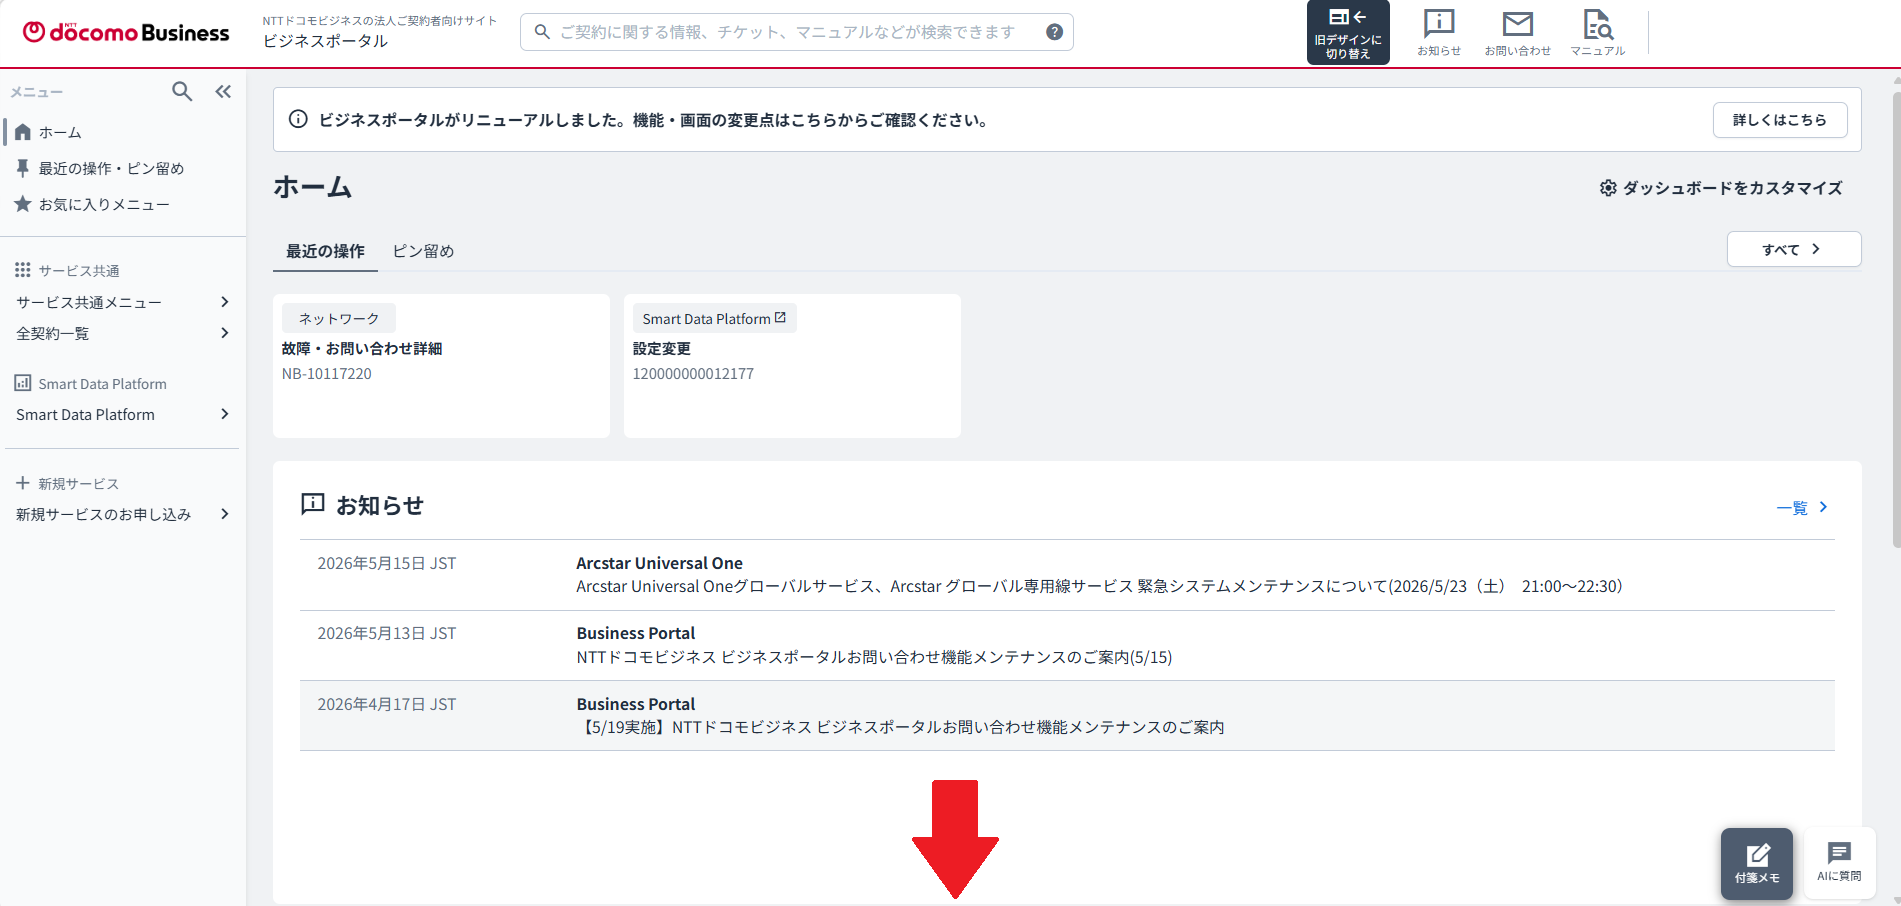The height and width of the screenshot is (906, 1901).
Task: Click the page vertical scrollbar
Action: [1895, 320]
